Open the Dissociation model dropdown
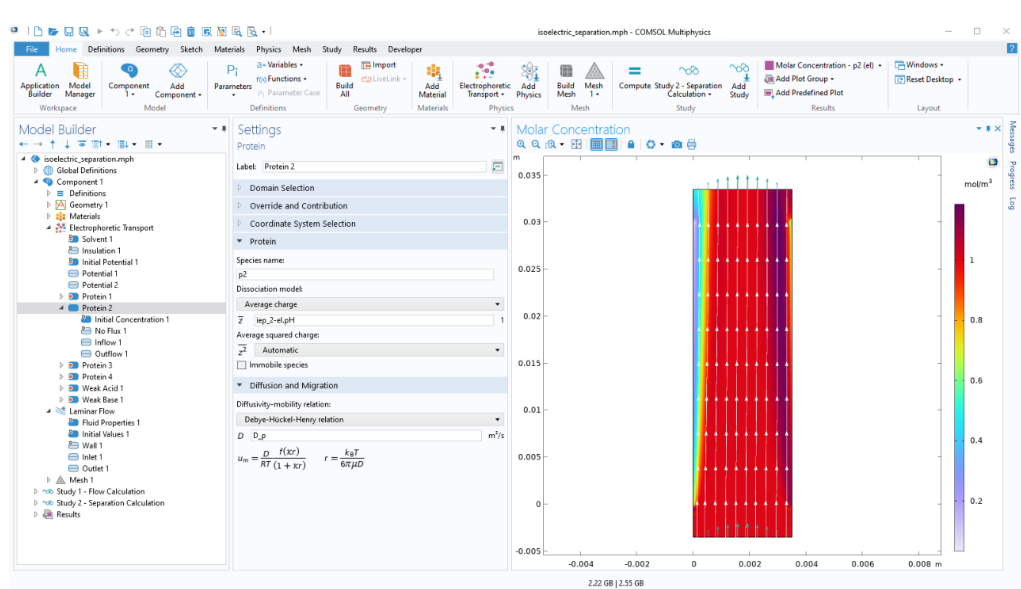The image size is (1021, 589). tap(370, 304)
